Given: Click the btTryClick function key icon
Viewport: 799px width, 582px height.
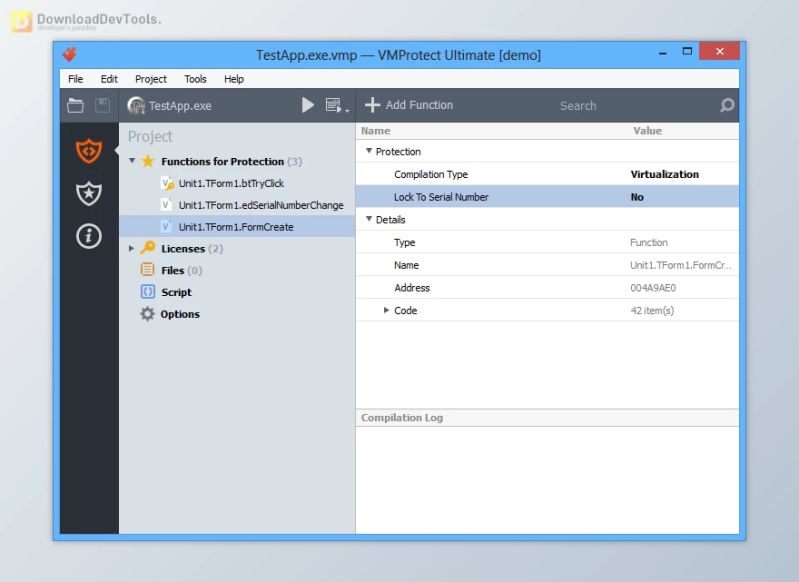Looking at the screenshot, I should 167,183.
